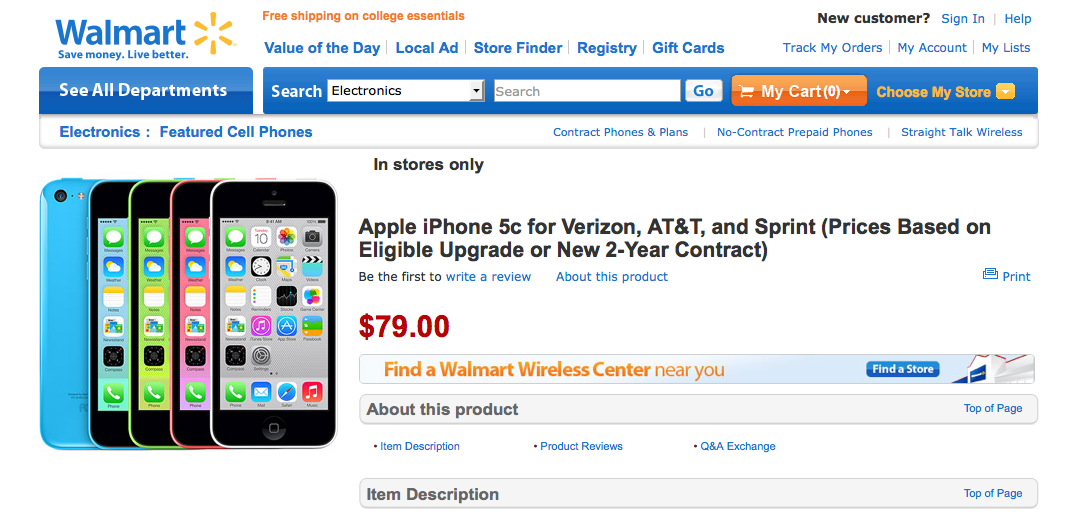Expand the Electronics search category dropdown
This screenshot has height=514, width=1077.
point(476,91)
